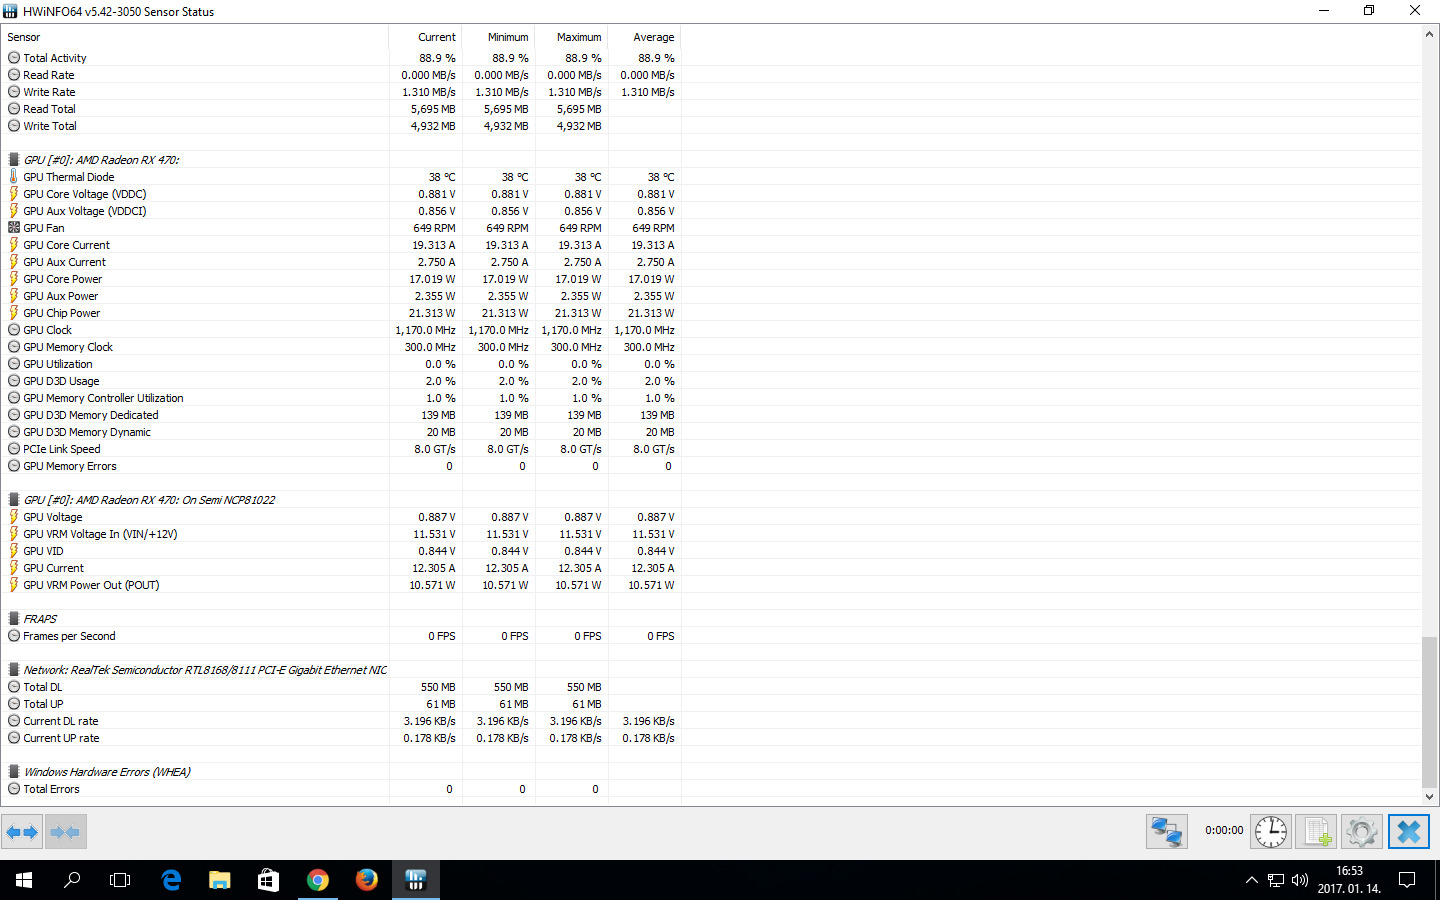Select the PCIe Link Speed row

coord(341,449)
